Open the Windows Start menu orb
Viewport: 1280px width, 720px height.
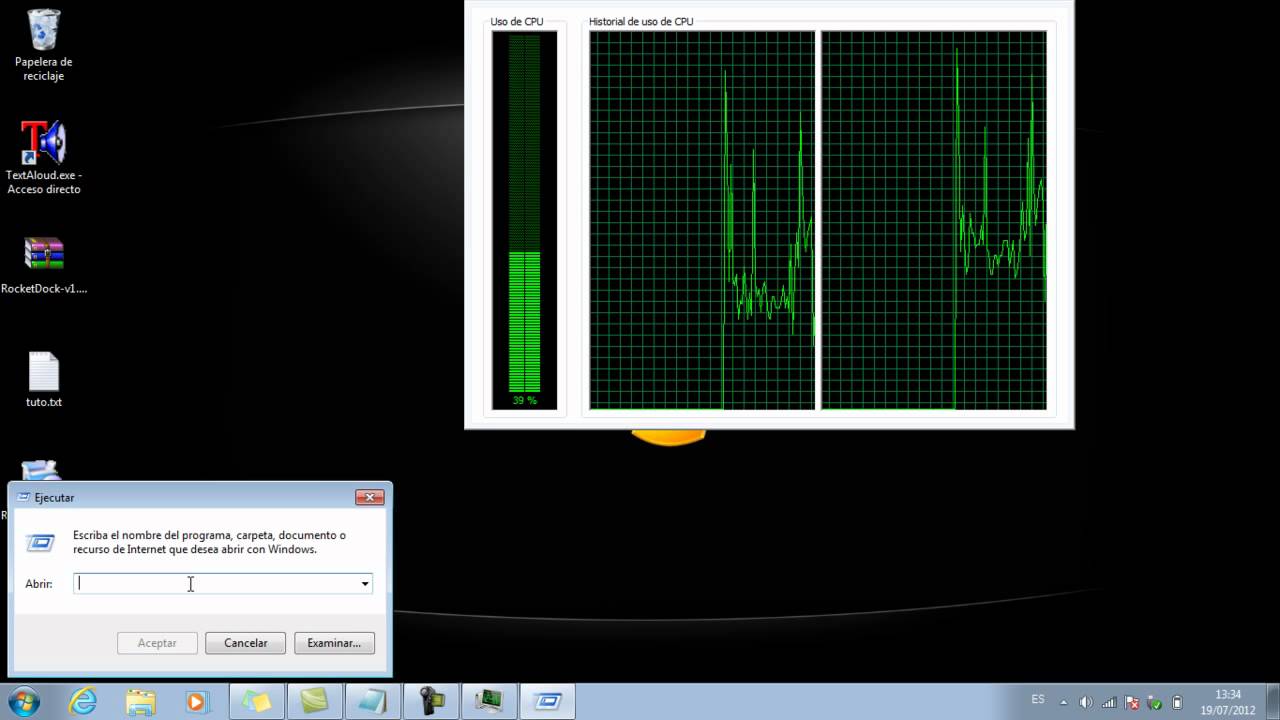click(x=23, y=701)
